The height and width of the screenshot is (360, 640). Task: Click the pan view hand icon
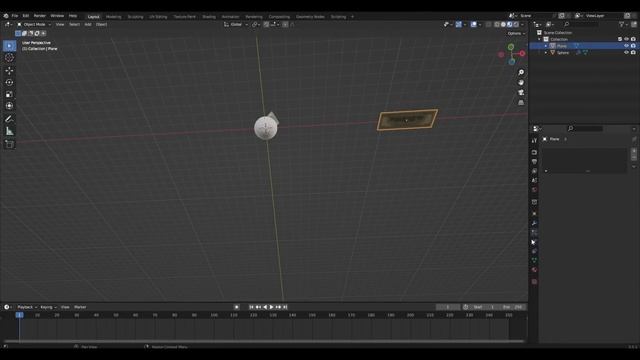521,82
